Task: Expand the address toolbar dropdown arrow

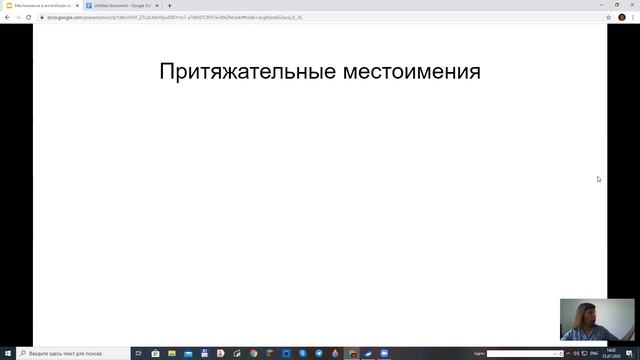Action: point(555,354)
